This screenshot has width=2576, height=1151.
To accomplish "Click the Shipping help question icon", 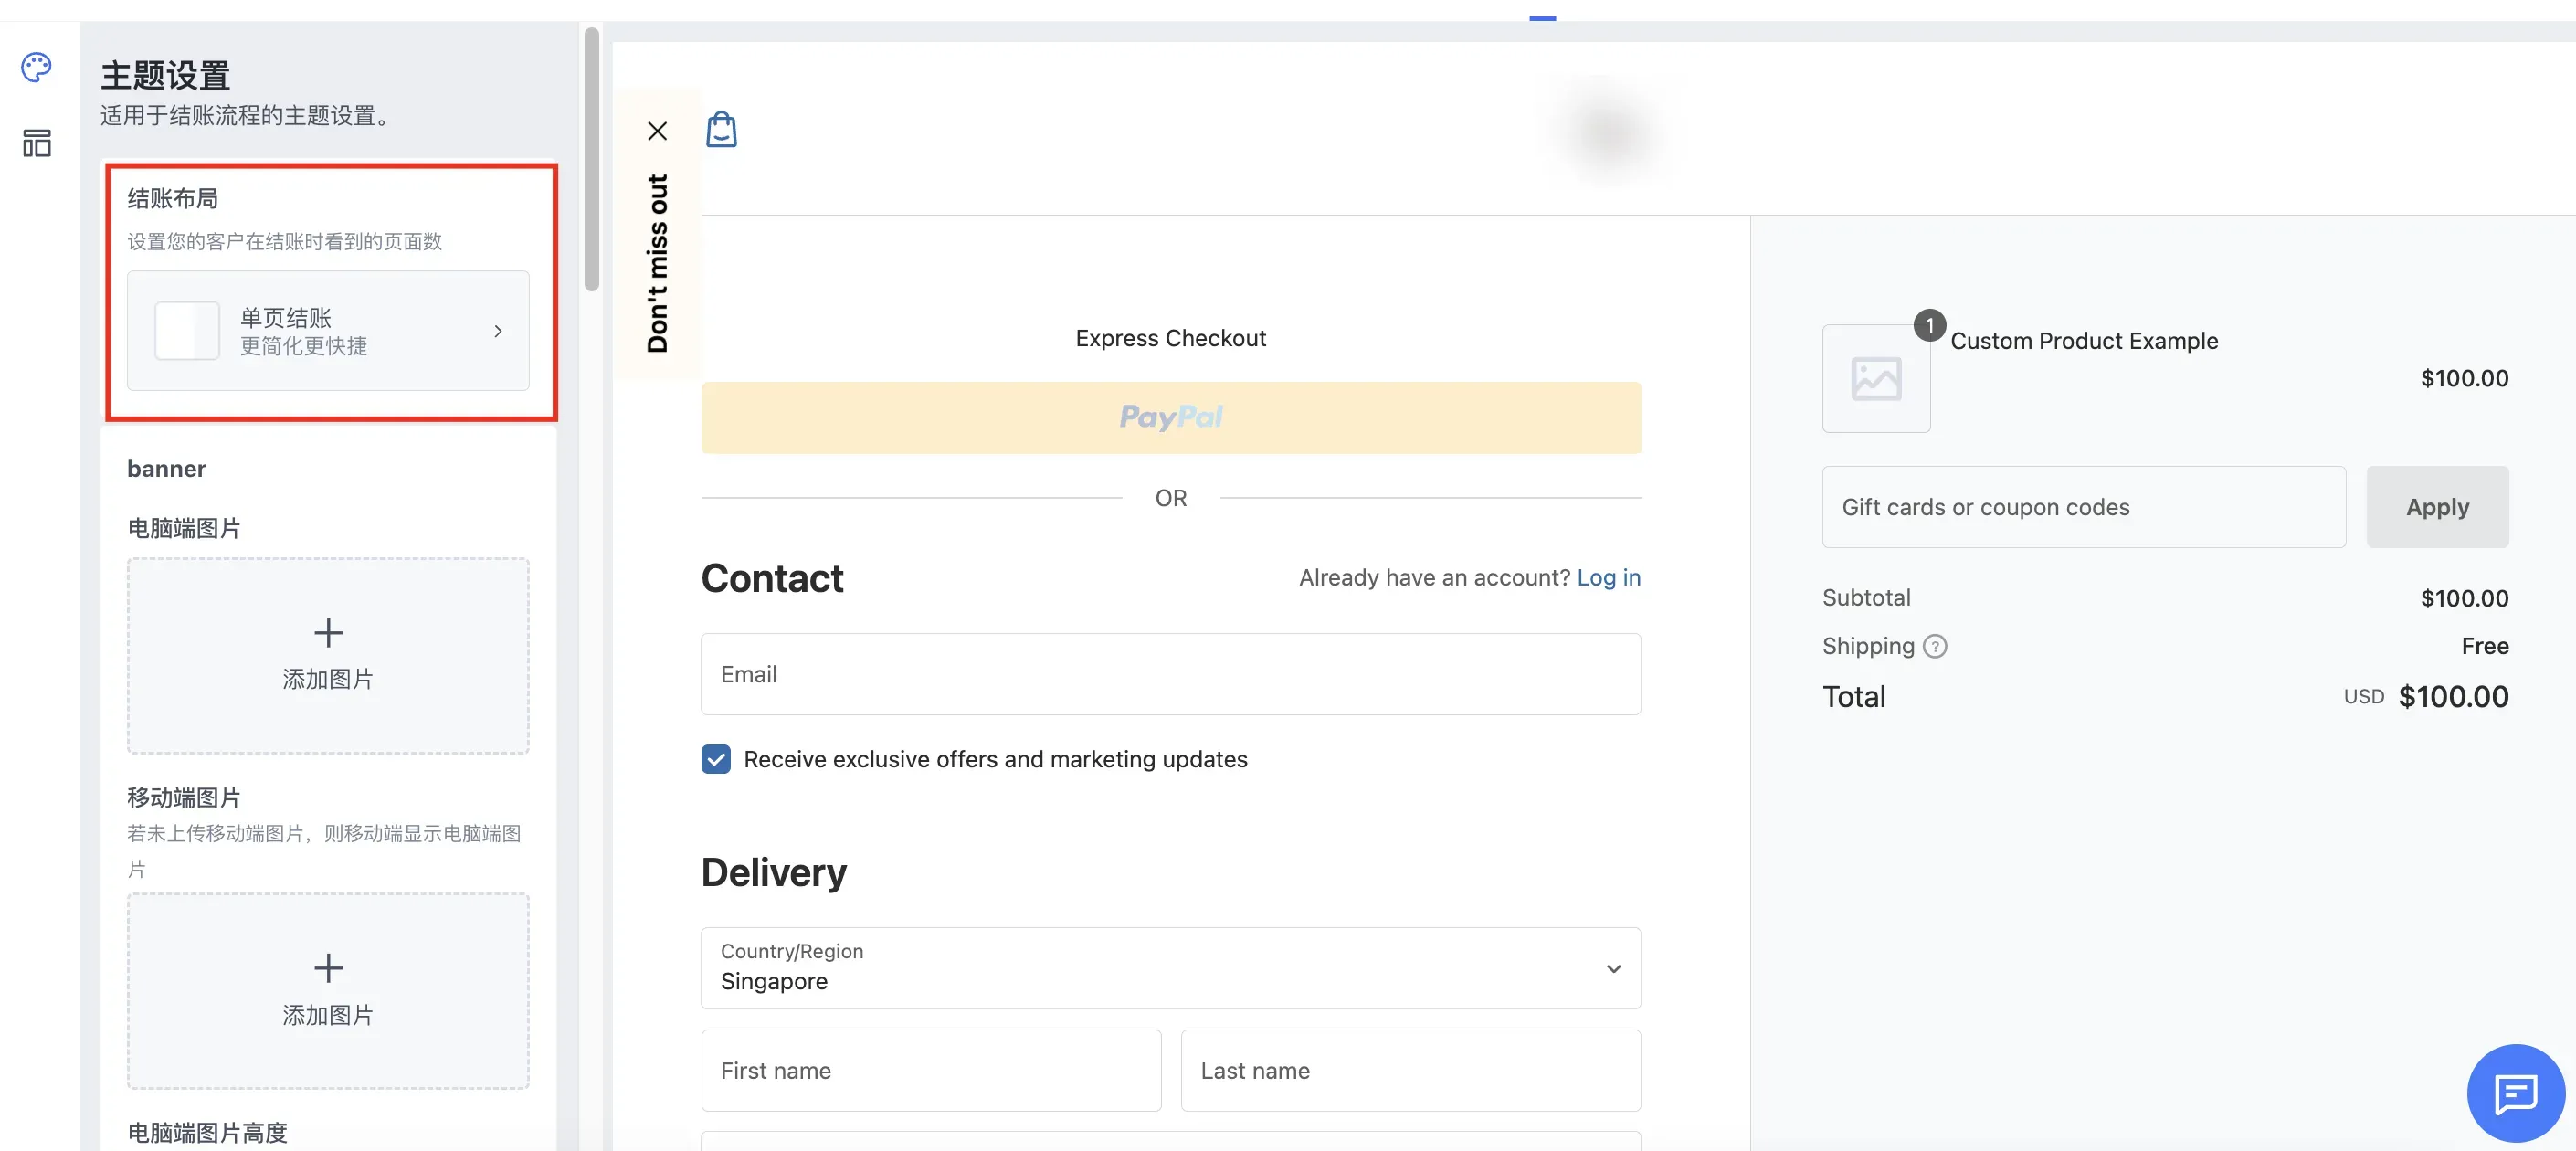I will coord(1935,646).
